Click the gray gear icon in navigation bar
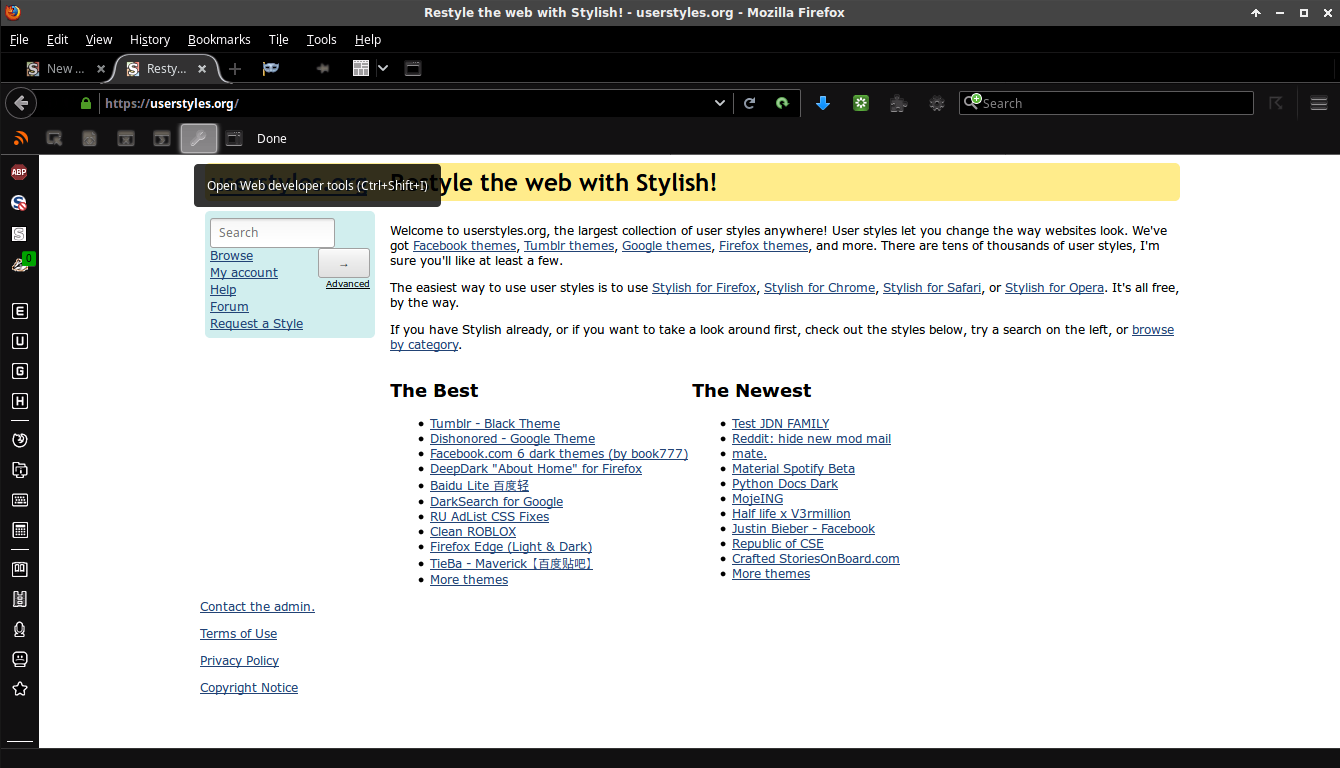 [x=937, y=103]
